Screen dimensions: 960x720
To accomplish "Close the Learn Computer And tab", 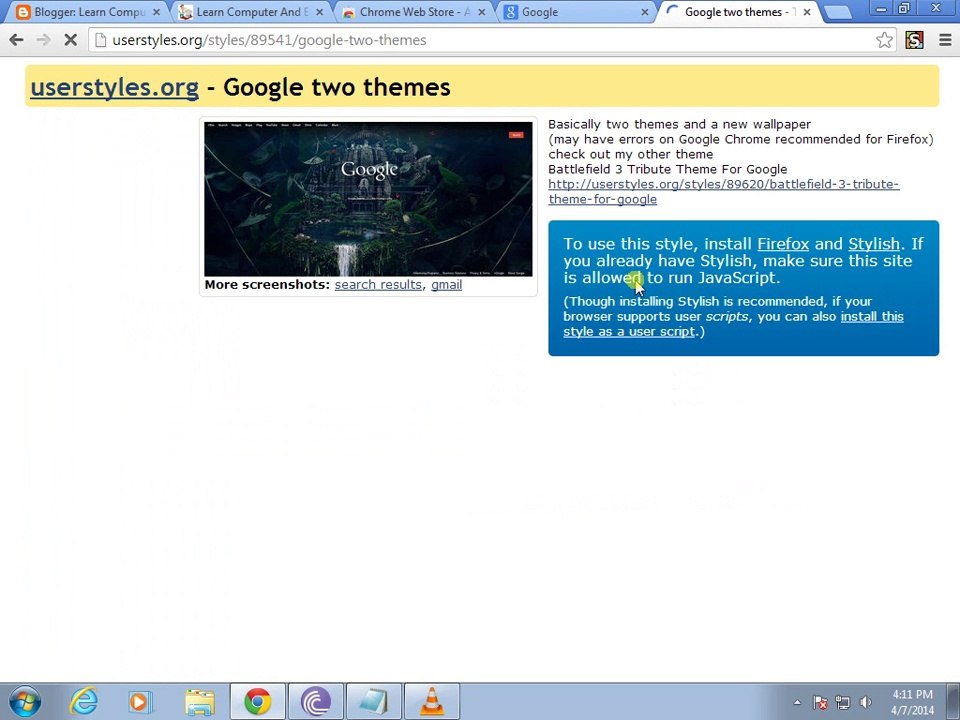I will point(320,12).
